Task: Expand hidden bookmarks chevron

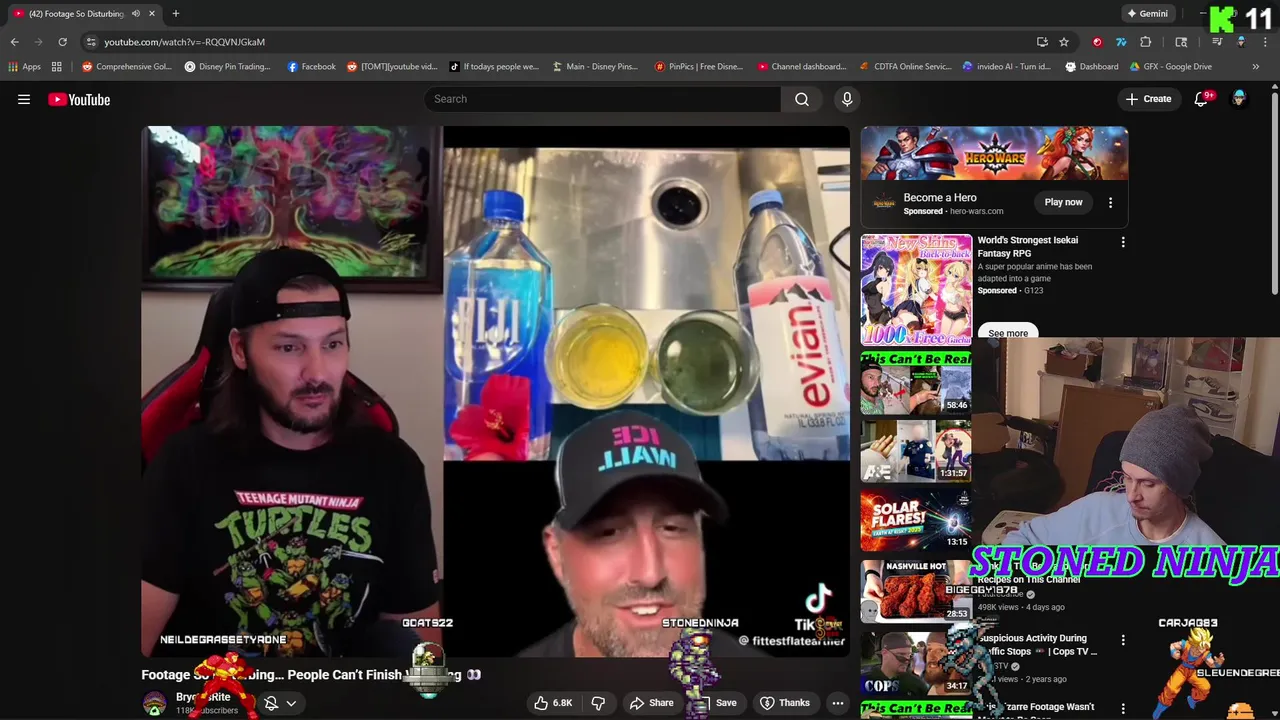Action: click(x=1256, y=67)
